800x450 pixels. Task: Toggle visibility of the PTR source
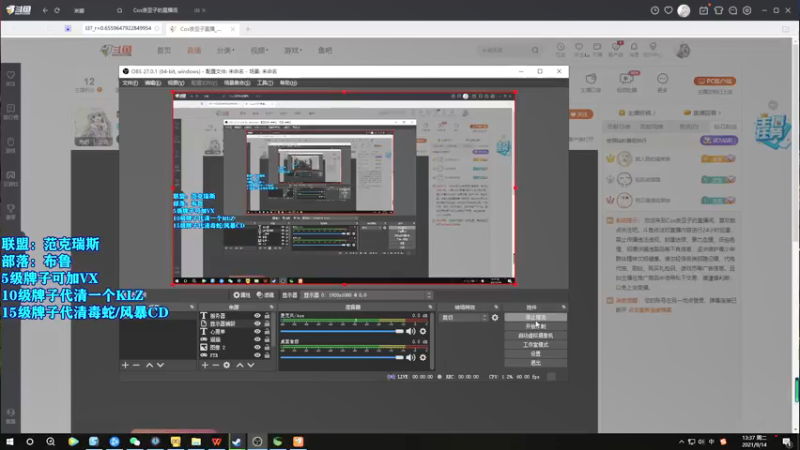(x=257, y=355)
